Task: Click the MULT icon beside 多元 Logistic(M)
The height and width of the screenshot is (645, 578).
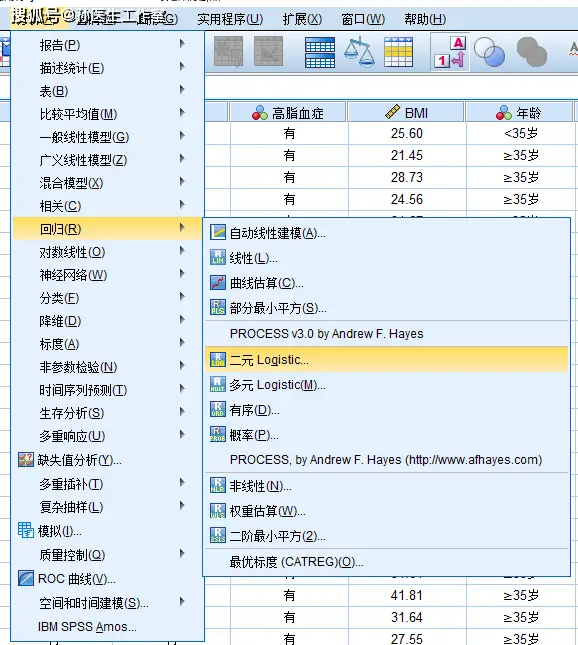Action: point(218,385)
